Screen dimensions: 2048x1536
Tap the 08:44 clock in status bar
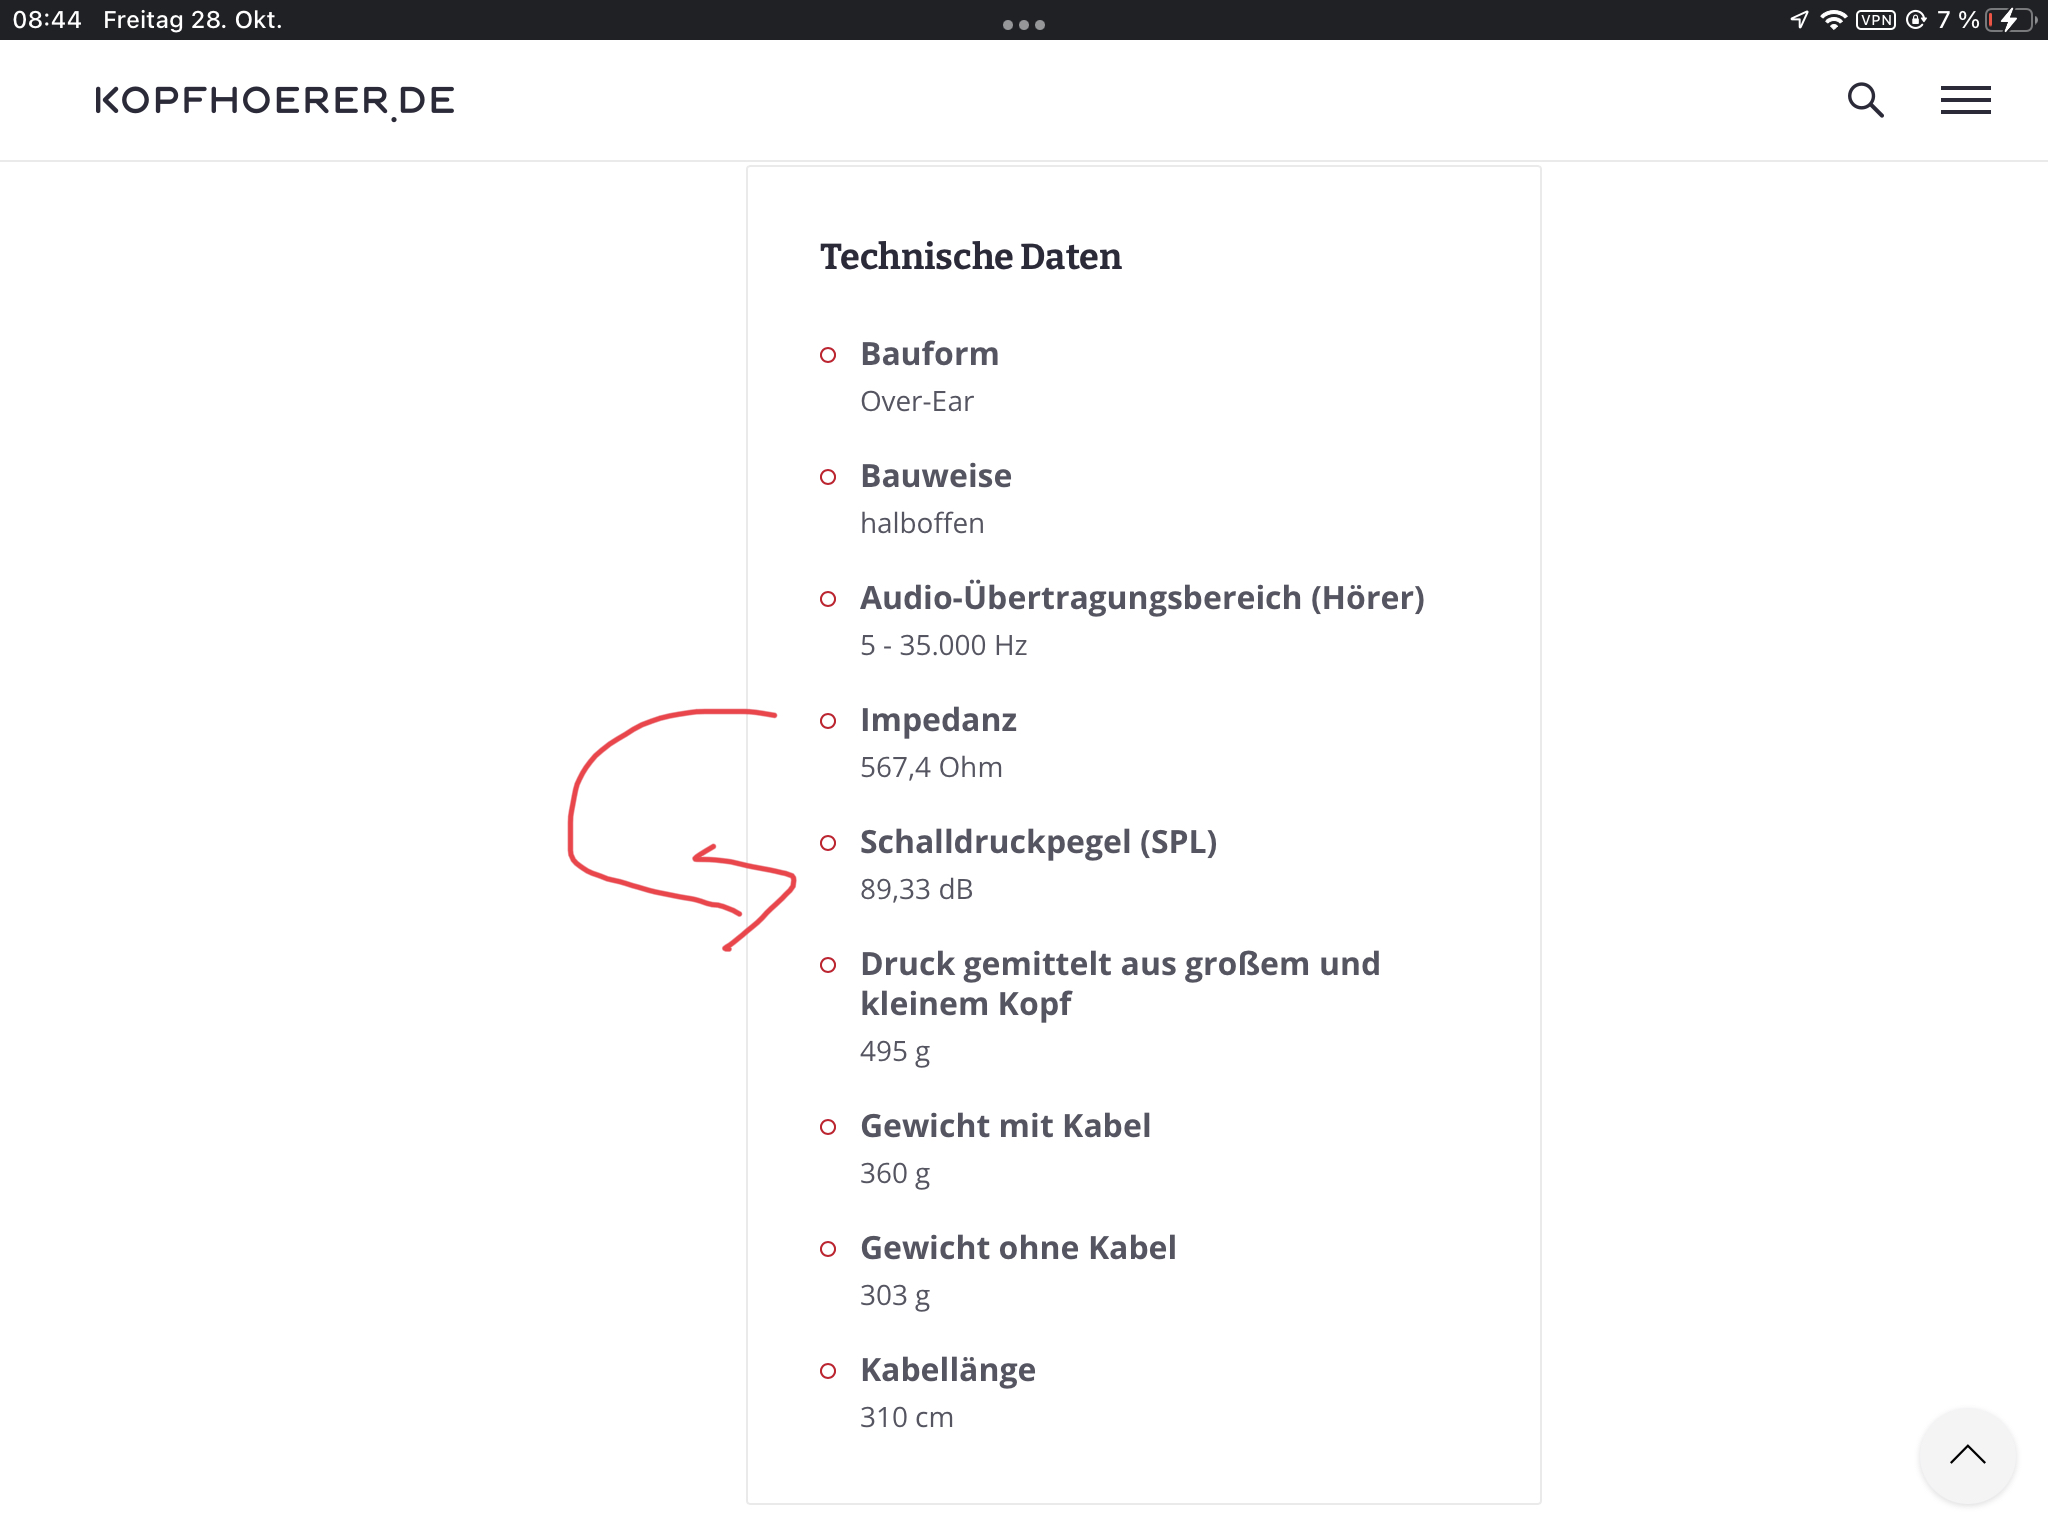pos(47,20)
